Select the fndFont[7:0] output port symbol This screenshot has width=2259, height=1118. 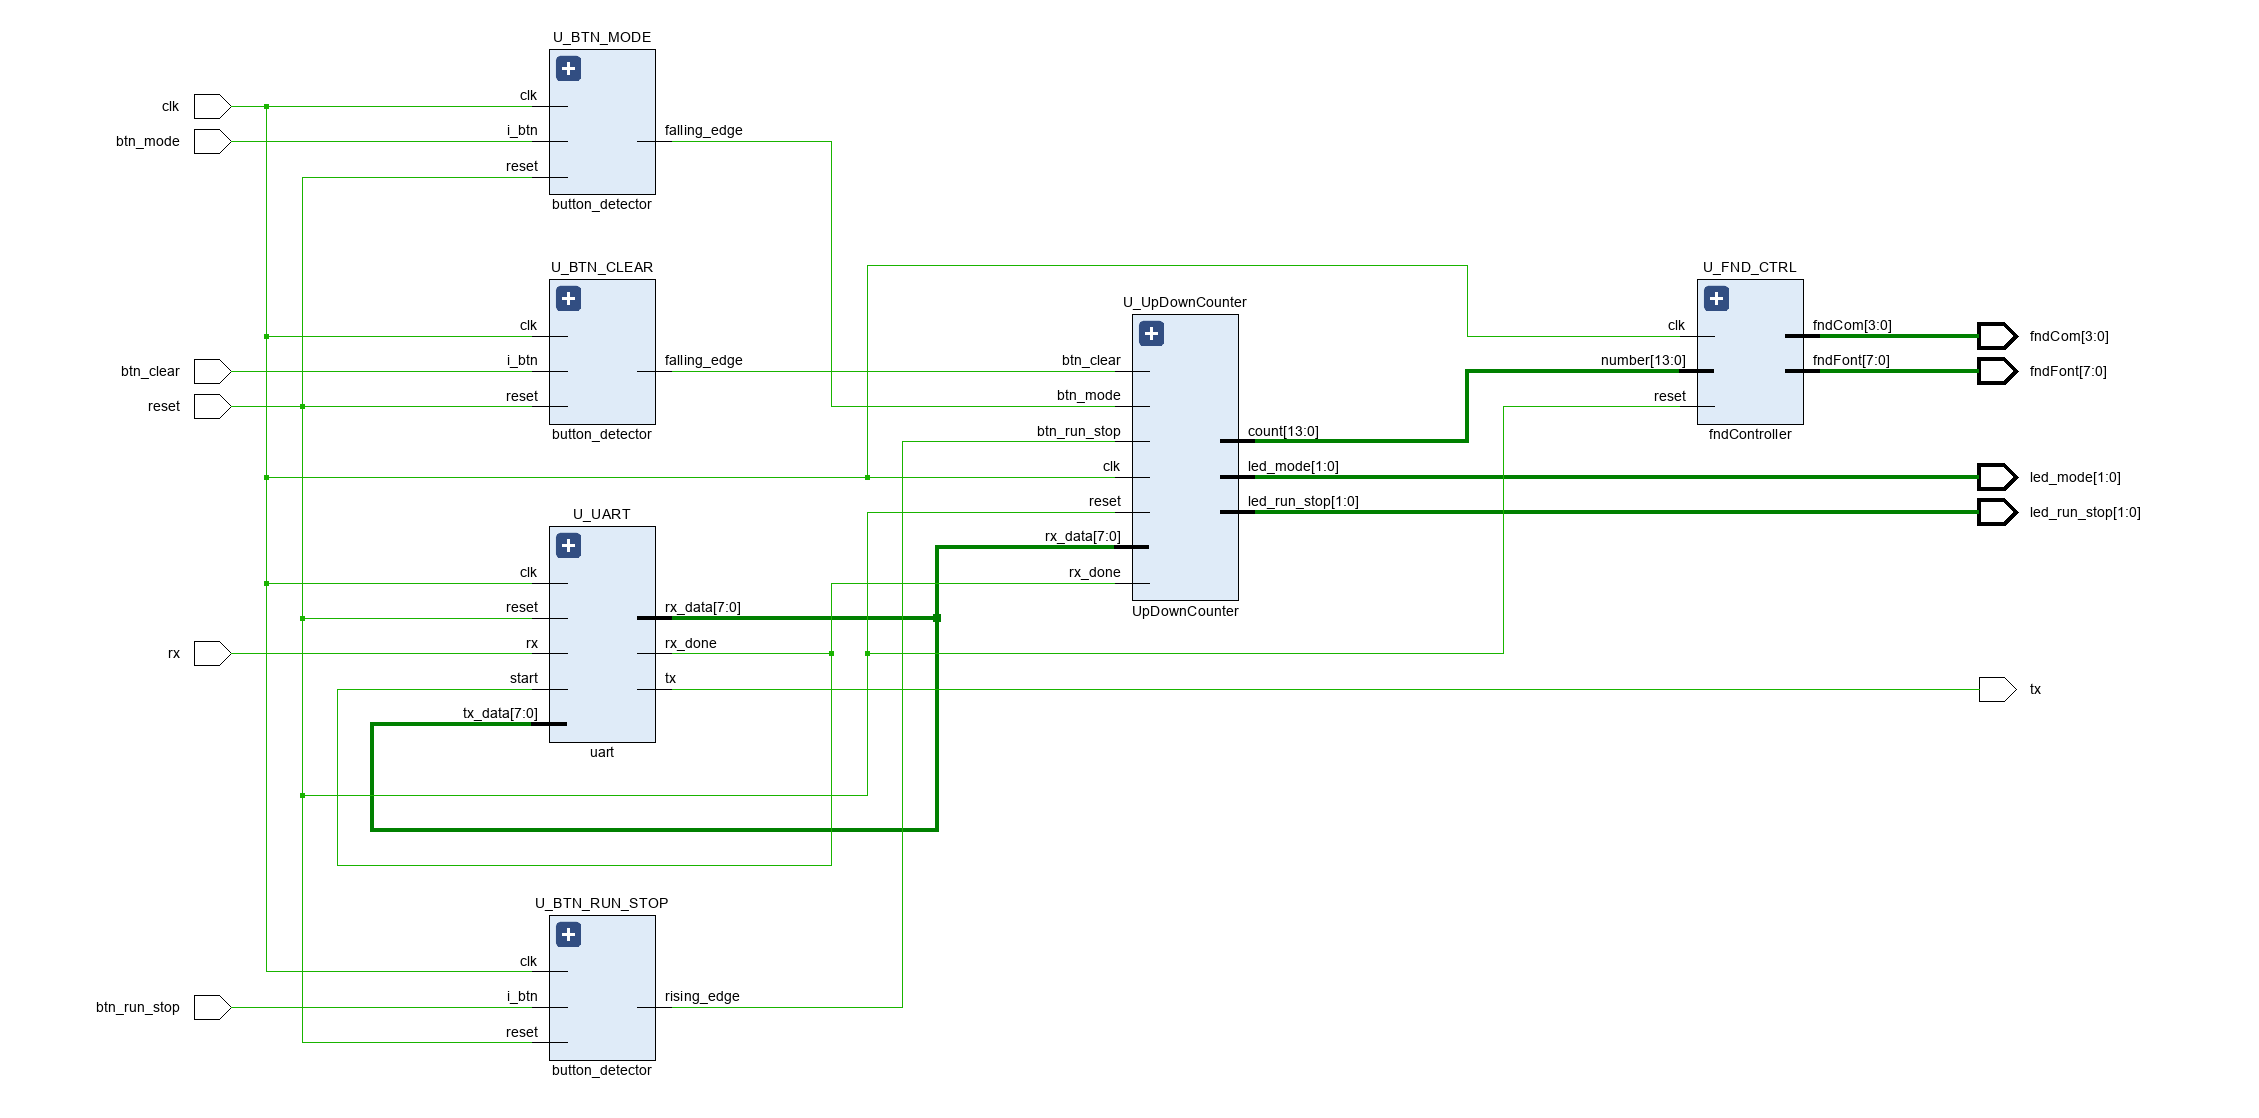click(1997, 371)
